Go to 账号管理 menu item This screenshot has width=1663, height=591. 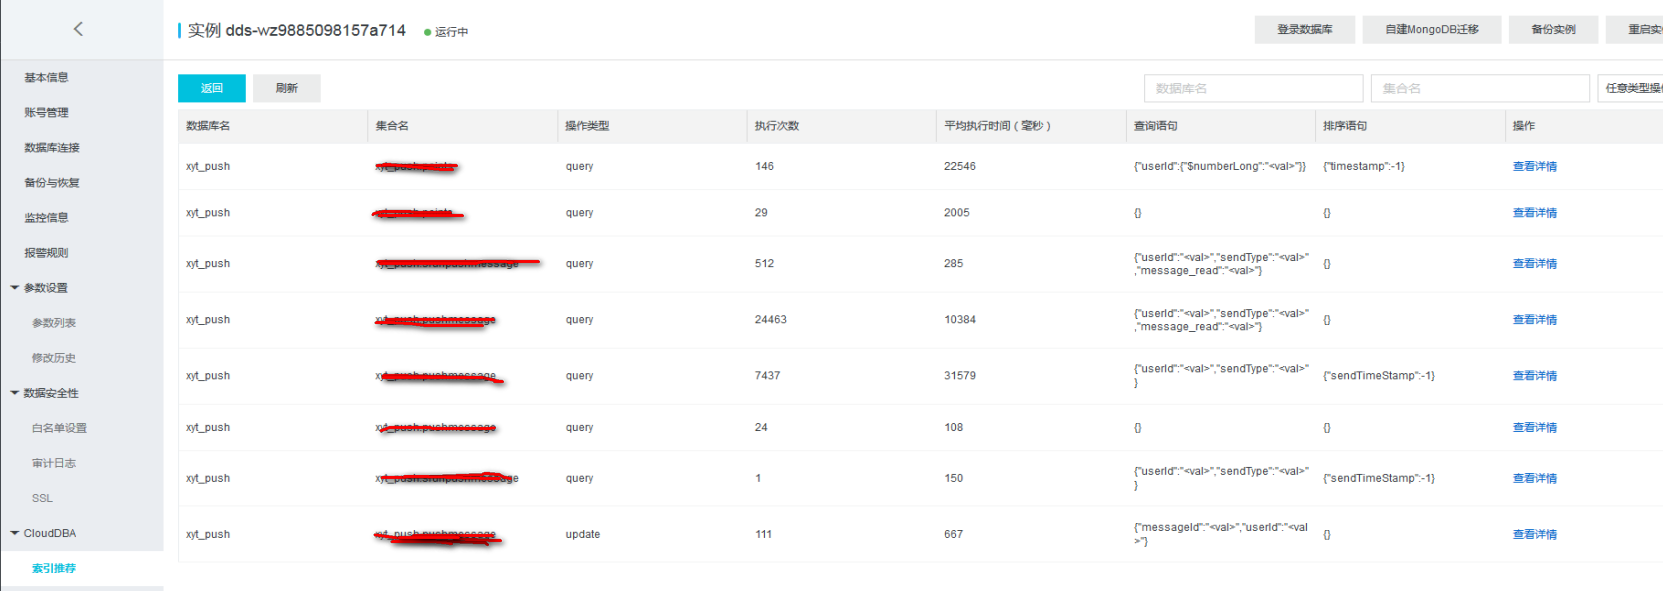(46, 113)
